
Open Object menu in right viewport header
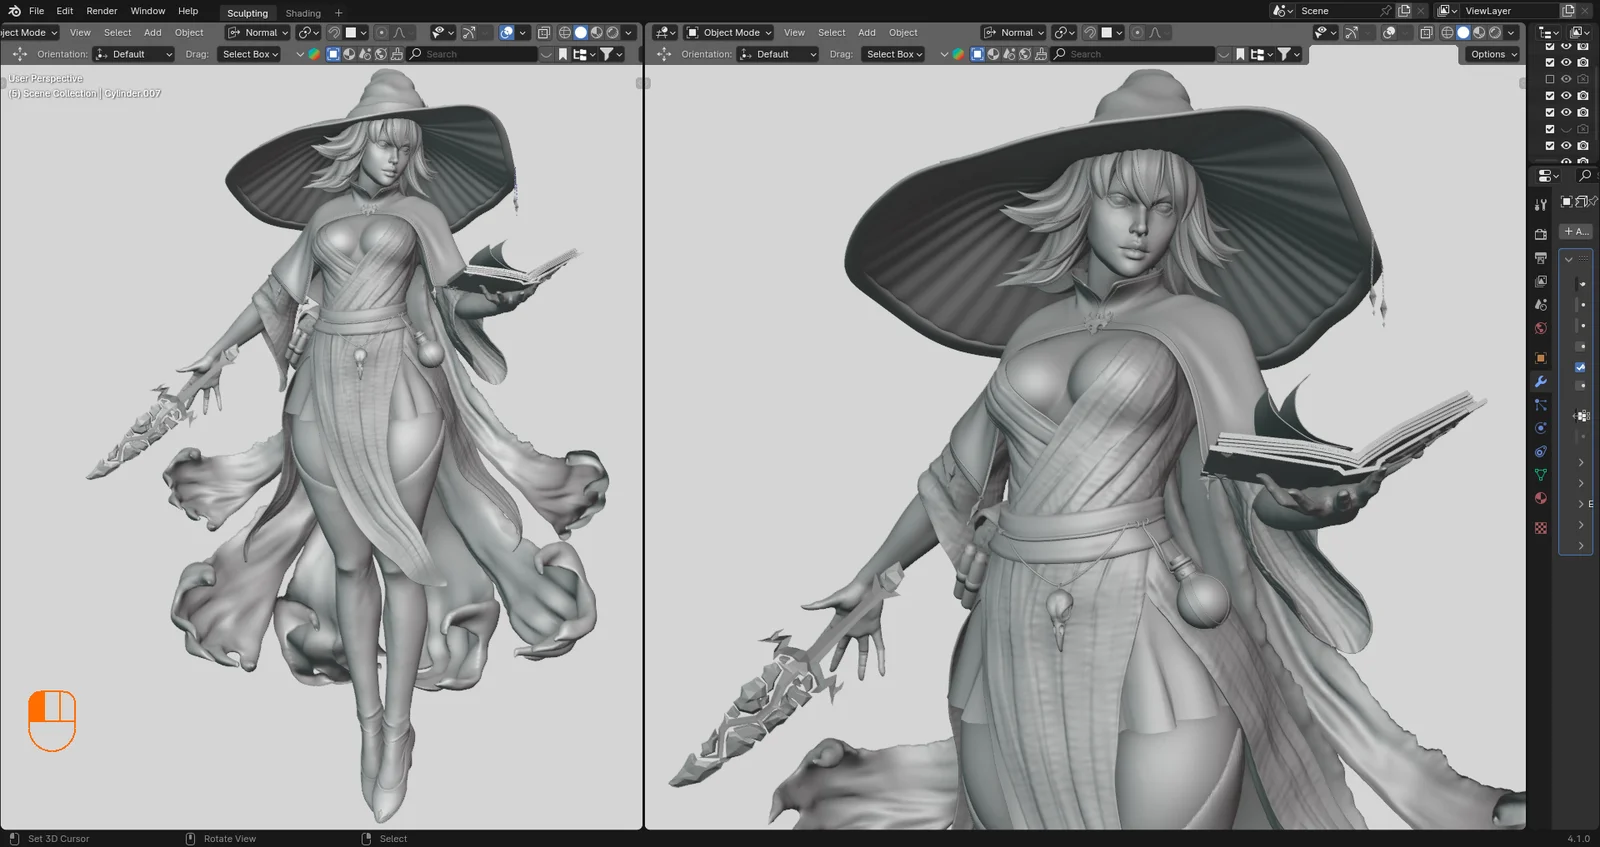pyautogui.click(x=903, y=33)
